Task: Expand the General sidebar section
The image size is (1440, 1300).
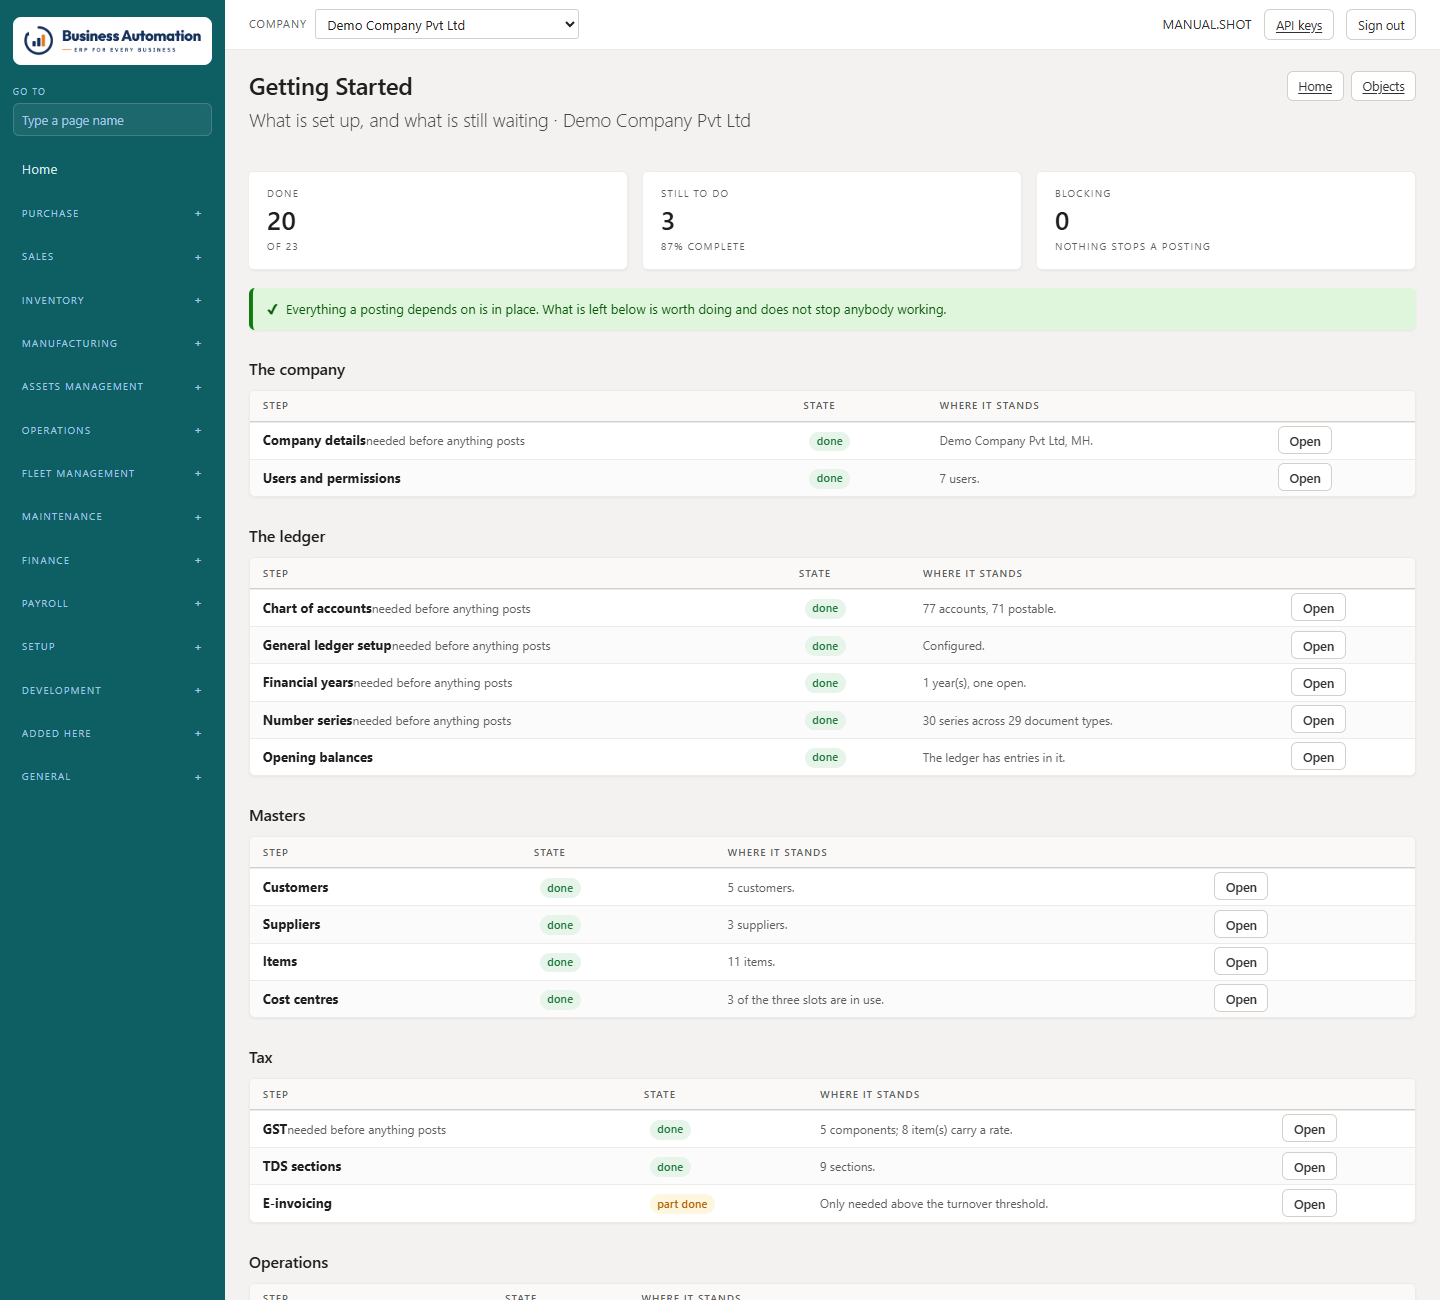Action: [x=112, y=777]
